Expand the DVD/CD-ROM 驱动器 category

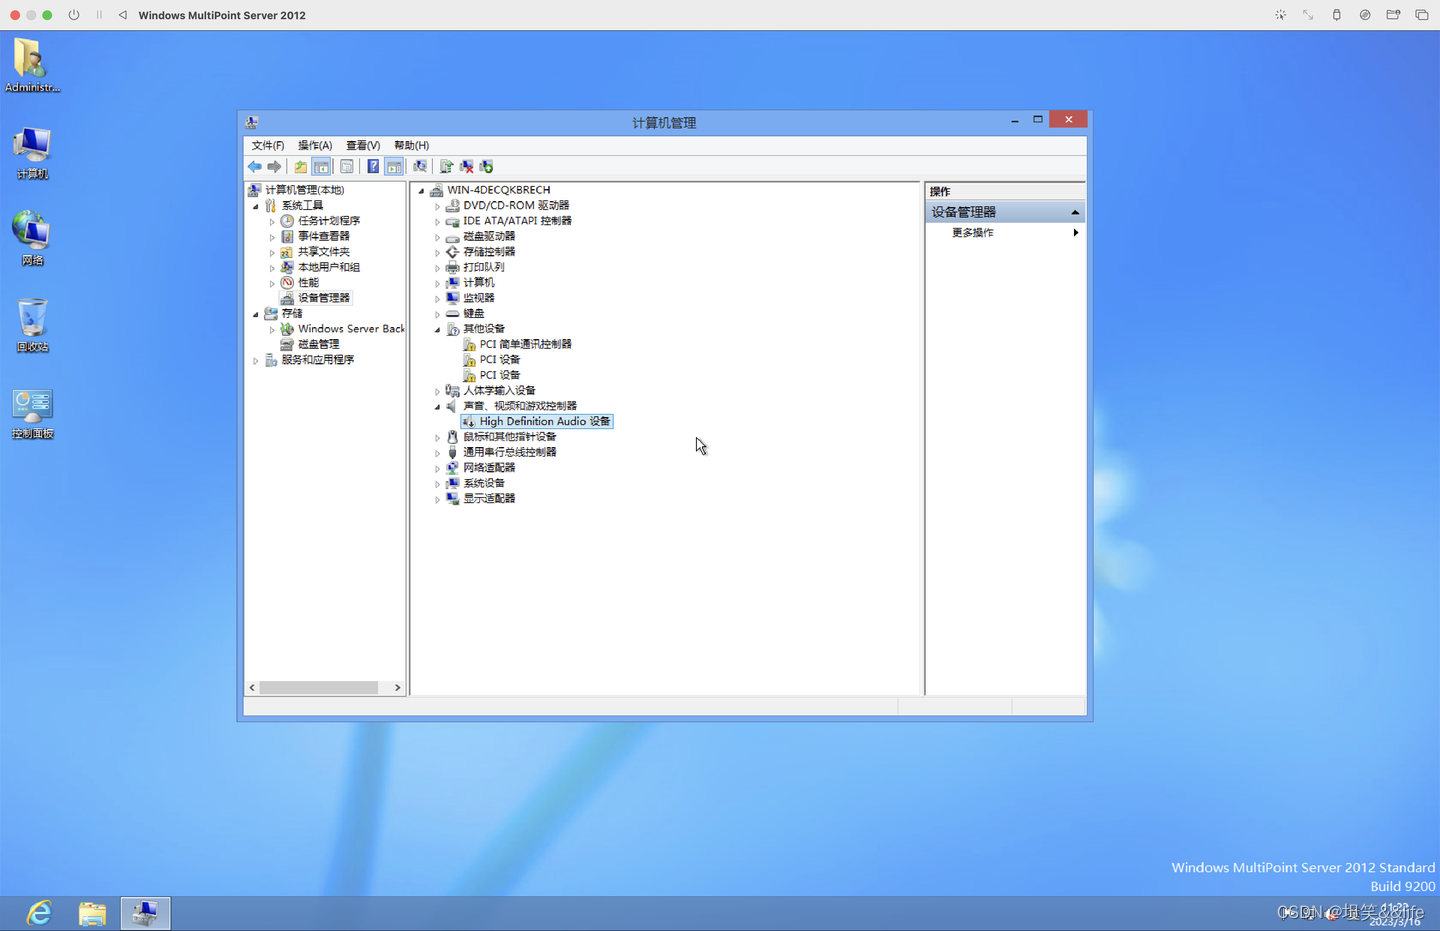(x=437, y=206)
